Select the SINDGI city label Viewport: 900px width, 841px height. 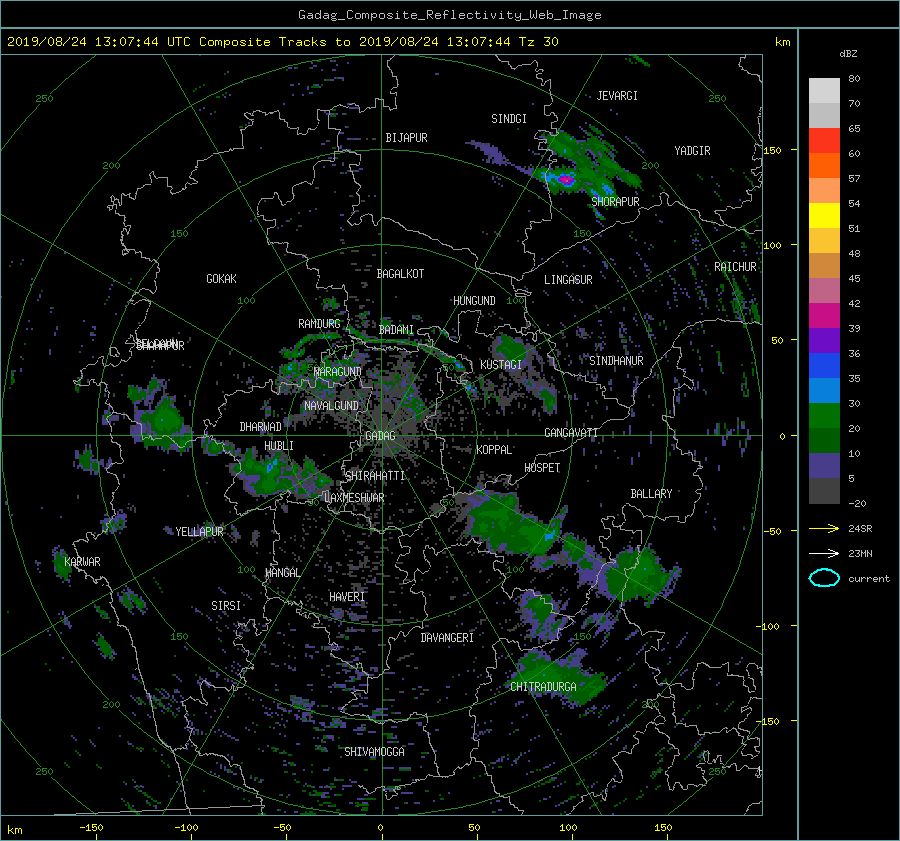509,119
